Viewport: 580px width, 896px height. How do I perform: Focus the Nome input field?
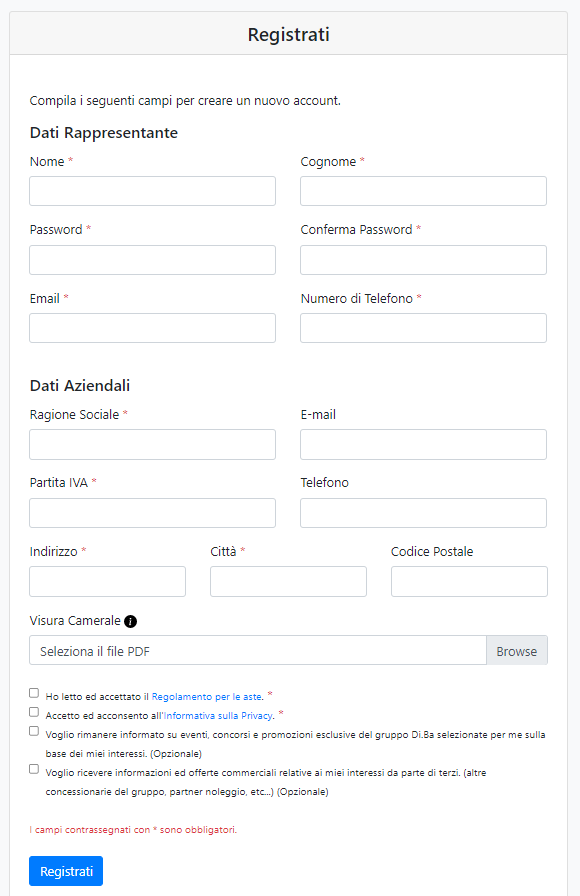[x=153, y=191]
